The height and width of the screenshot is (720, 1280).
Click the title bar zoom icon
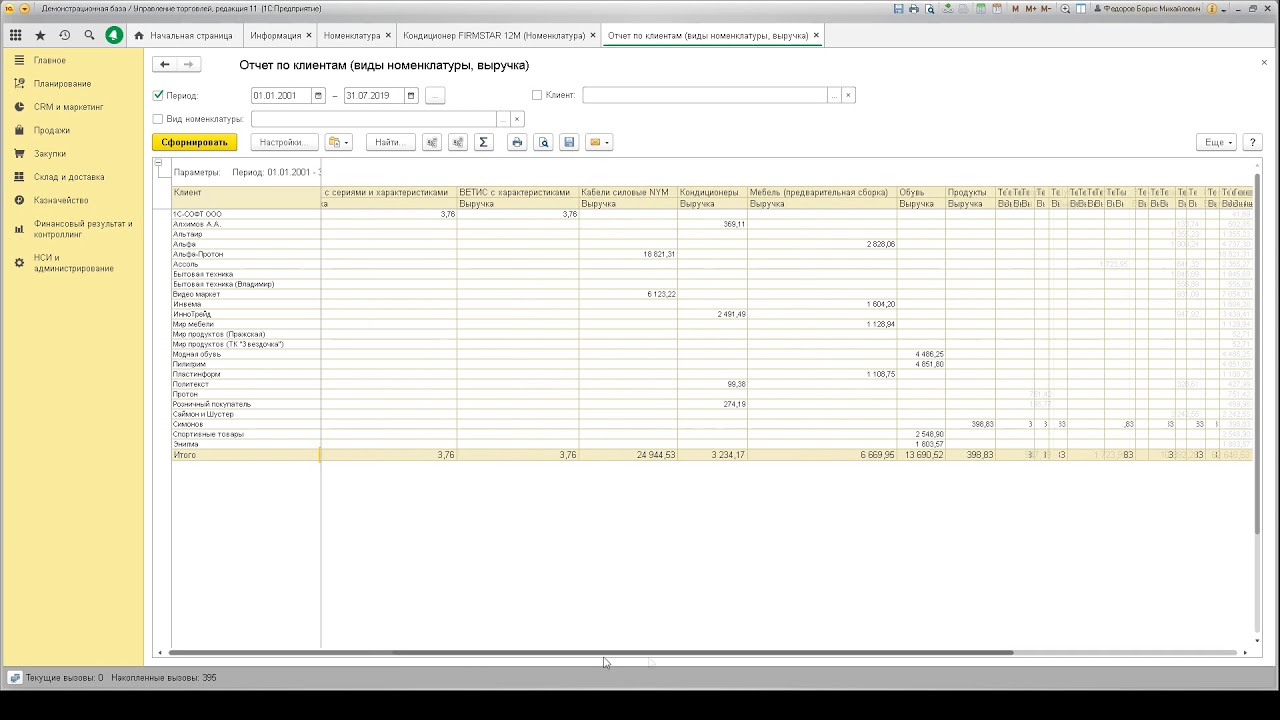(1066, 8)
